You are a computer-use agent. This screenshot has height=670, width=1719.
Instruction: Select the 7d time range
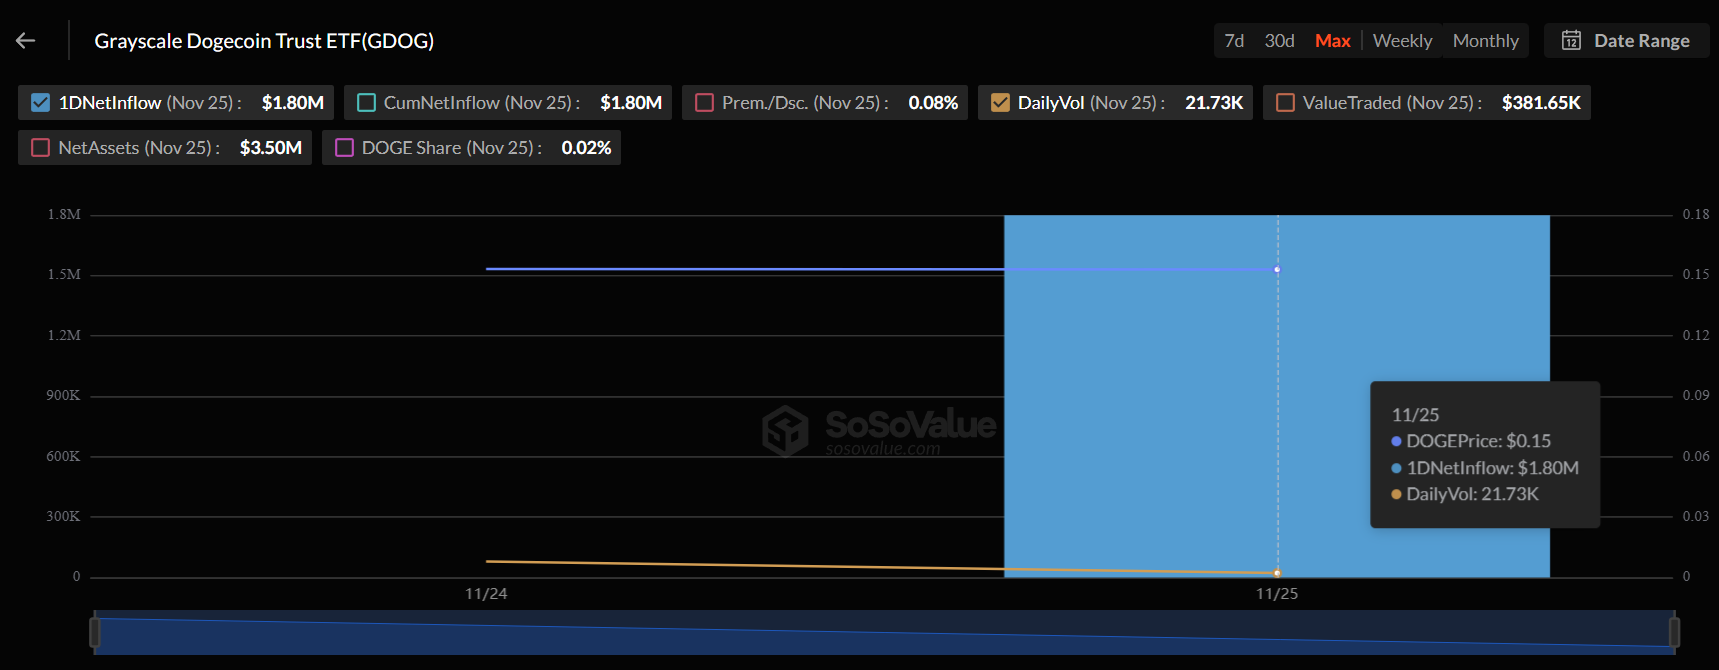pos(1234,41)
